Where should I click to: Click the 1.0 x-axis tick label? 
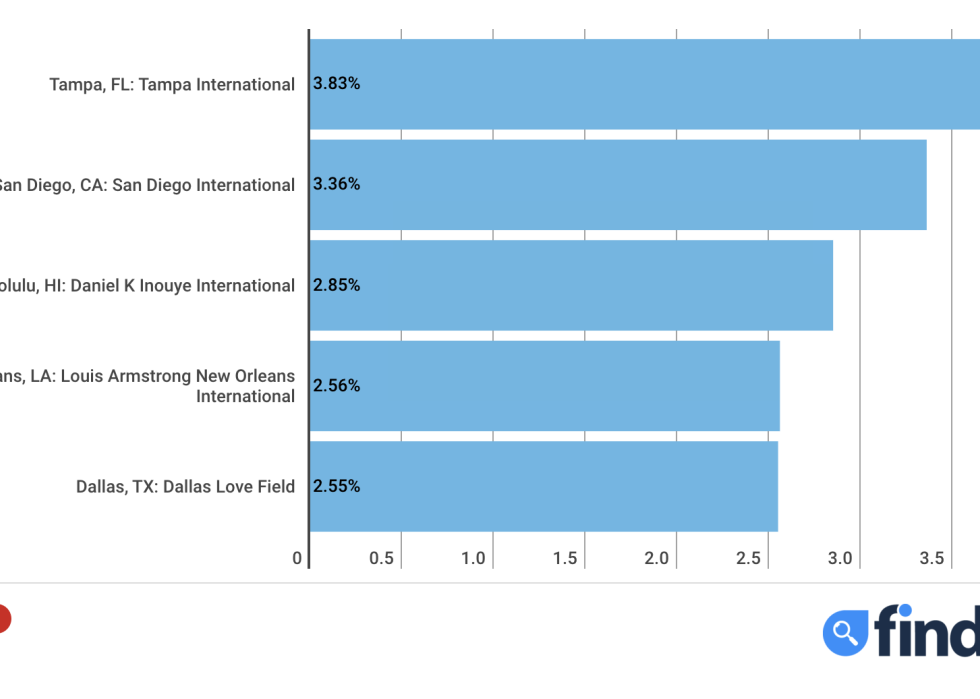click(473, 558)
